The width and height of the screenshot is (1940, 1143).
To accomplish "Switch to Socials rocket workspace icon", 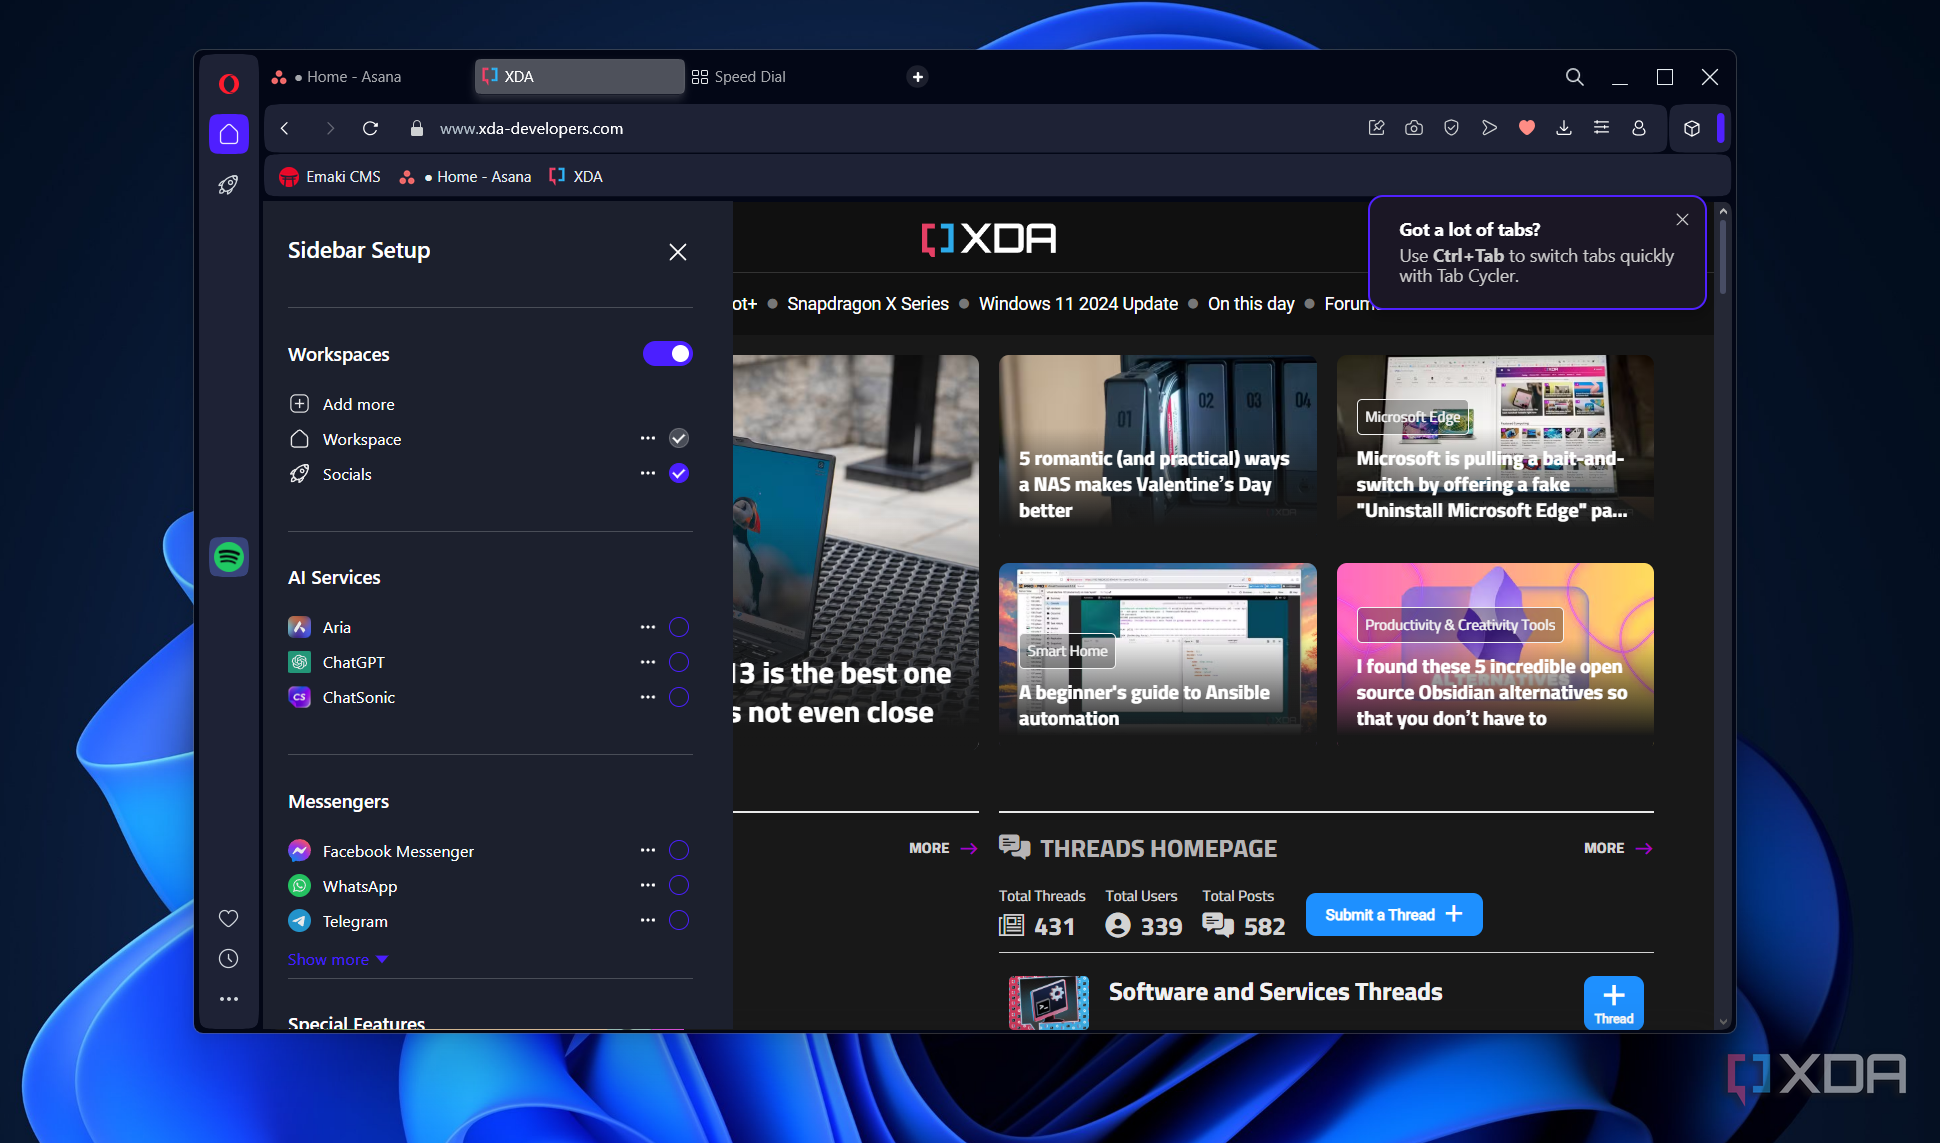I will click(229, 184).
